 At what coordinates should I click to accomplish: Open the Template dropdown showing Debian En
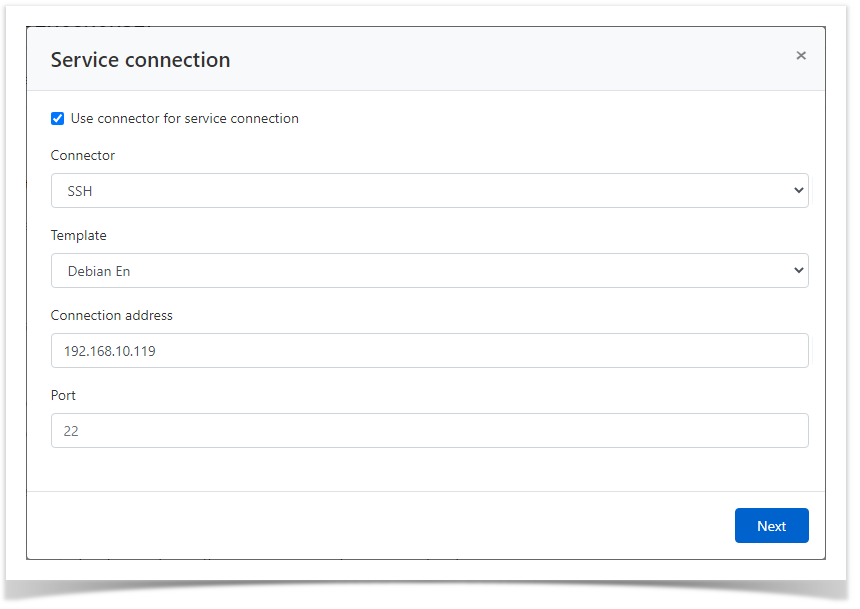[x=429, y=271]
